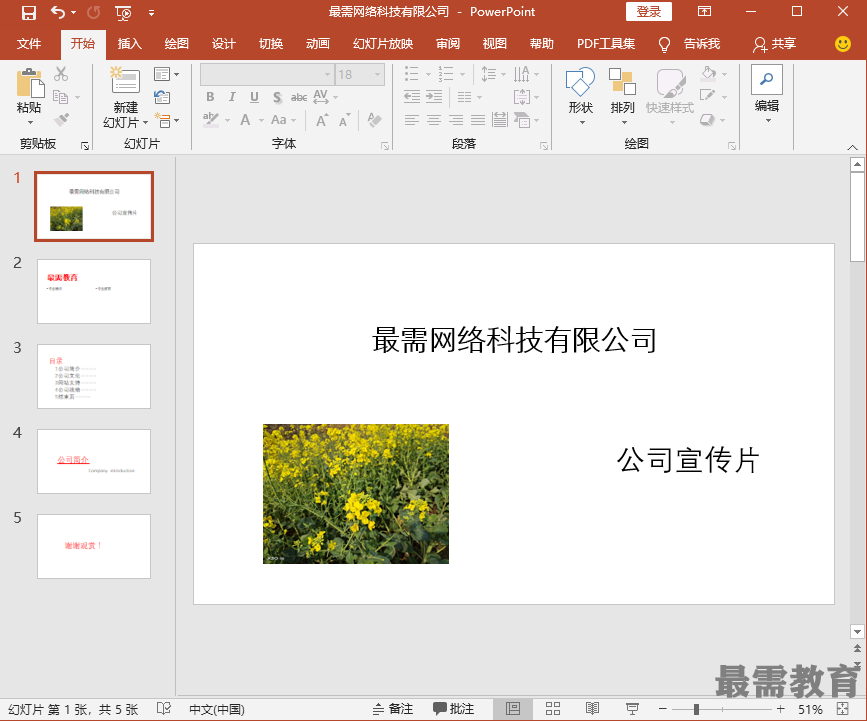The width and height of the screenshot is (867, 721).
Task: Switch to the 动画 animations tab
Action: click(x=318, y=44)
